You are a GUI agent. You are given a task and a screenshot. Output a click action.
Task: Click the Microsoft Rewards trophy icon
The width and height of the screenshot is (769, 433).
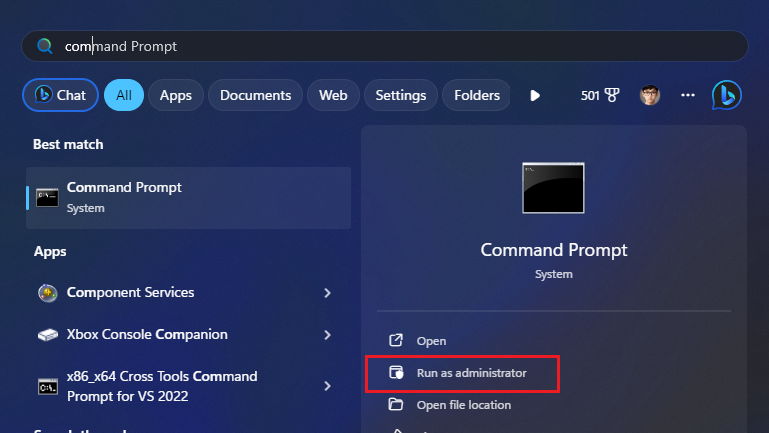[x=612, y=95]
